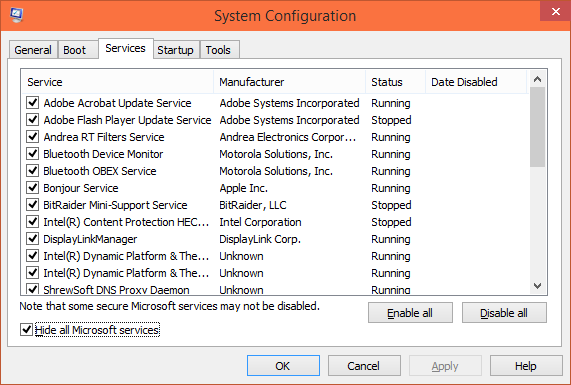This screenshot has height=385, width=571.
Task: Click the System Configuration title bar icon
Action: [x=16, y=15]
